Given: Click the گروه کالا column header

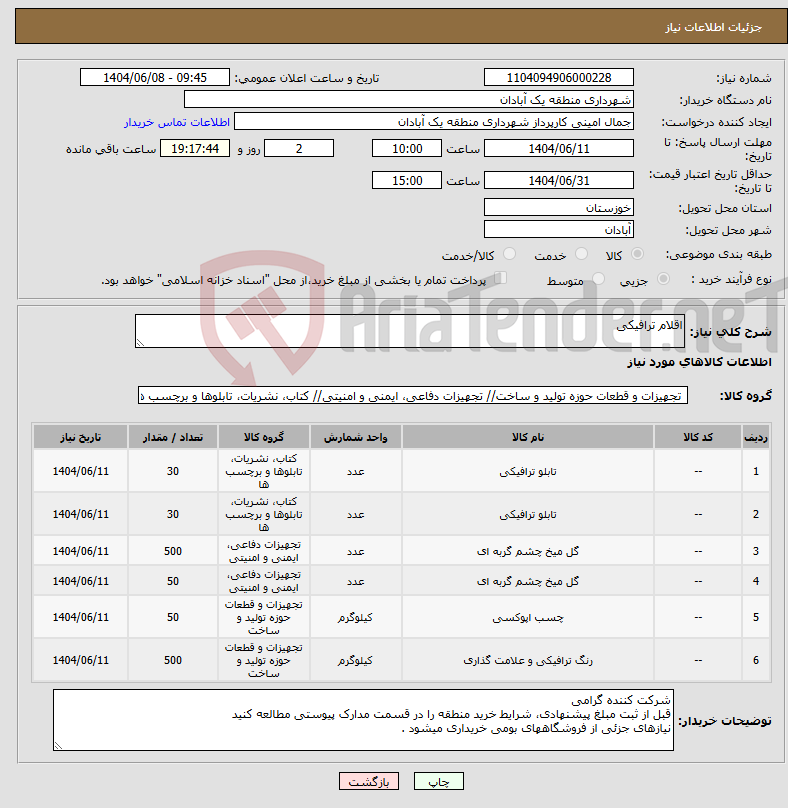Looking at the screenshot, I should tap(264, 437).
